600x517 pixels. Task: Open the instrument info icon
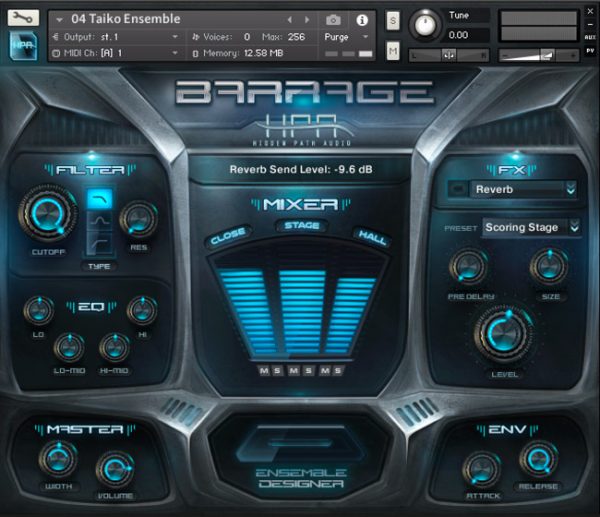[x=362, y=20]
